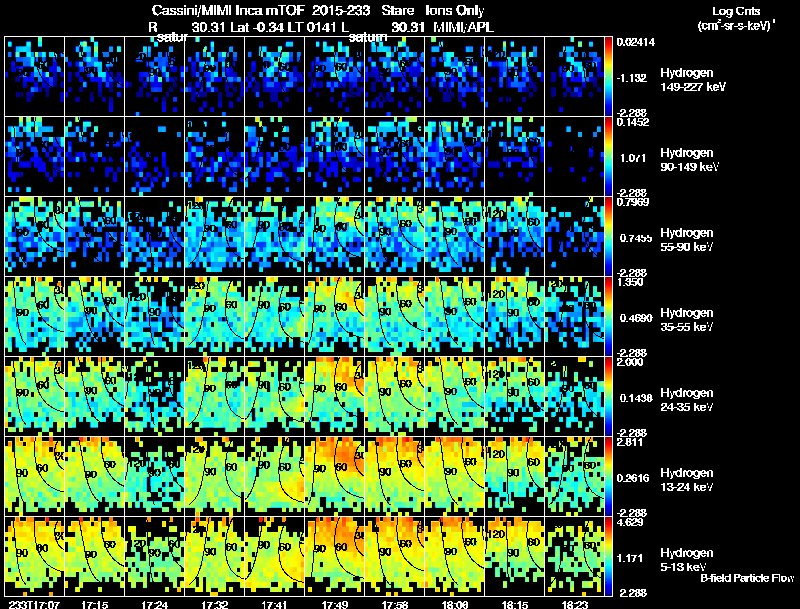Click the 'Ions Only' header text

pos(454,10)
